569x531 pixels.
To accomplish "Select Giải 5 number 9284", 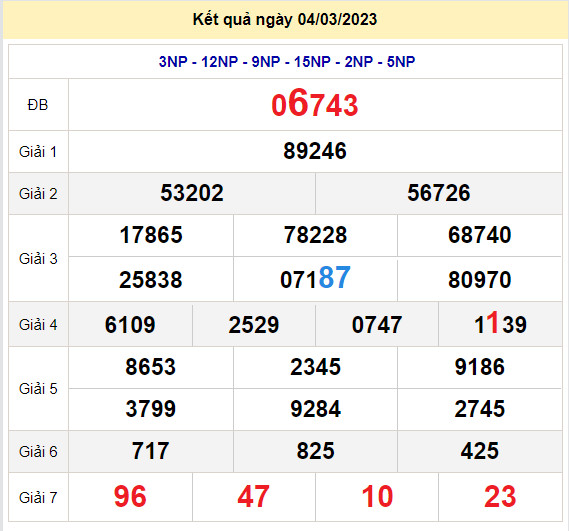I will click(315, 409).
